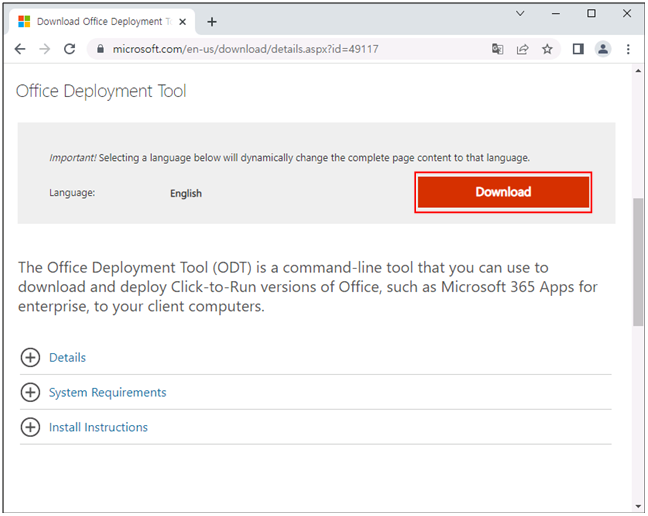This screenshot has height=516, width=648.
Task: Open a new browser tab
Action: coord(212,21)
